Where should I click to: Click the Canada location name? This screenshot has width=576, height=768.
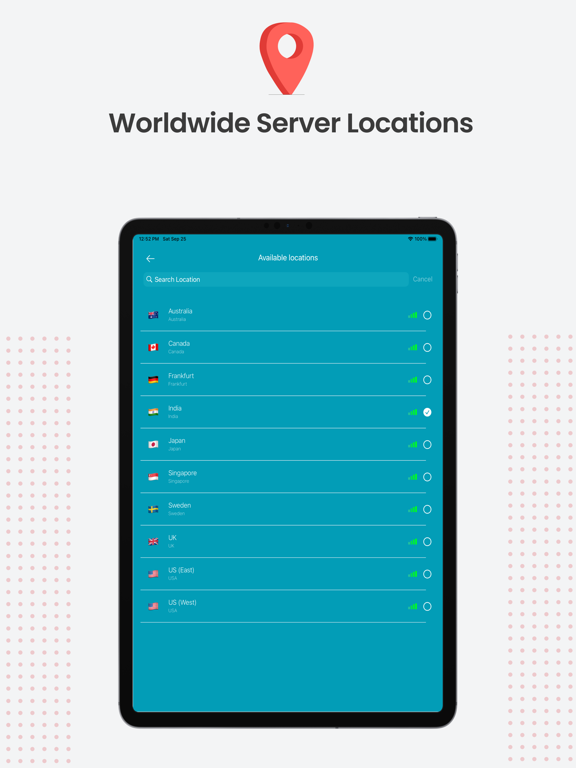point(179,343)
